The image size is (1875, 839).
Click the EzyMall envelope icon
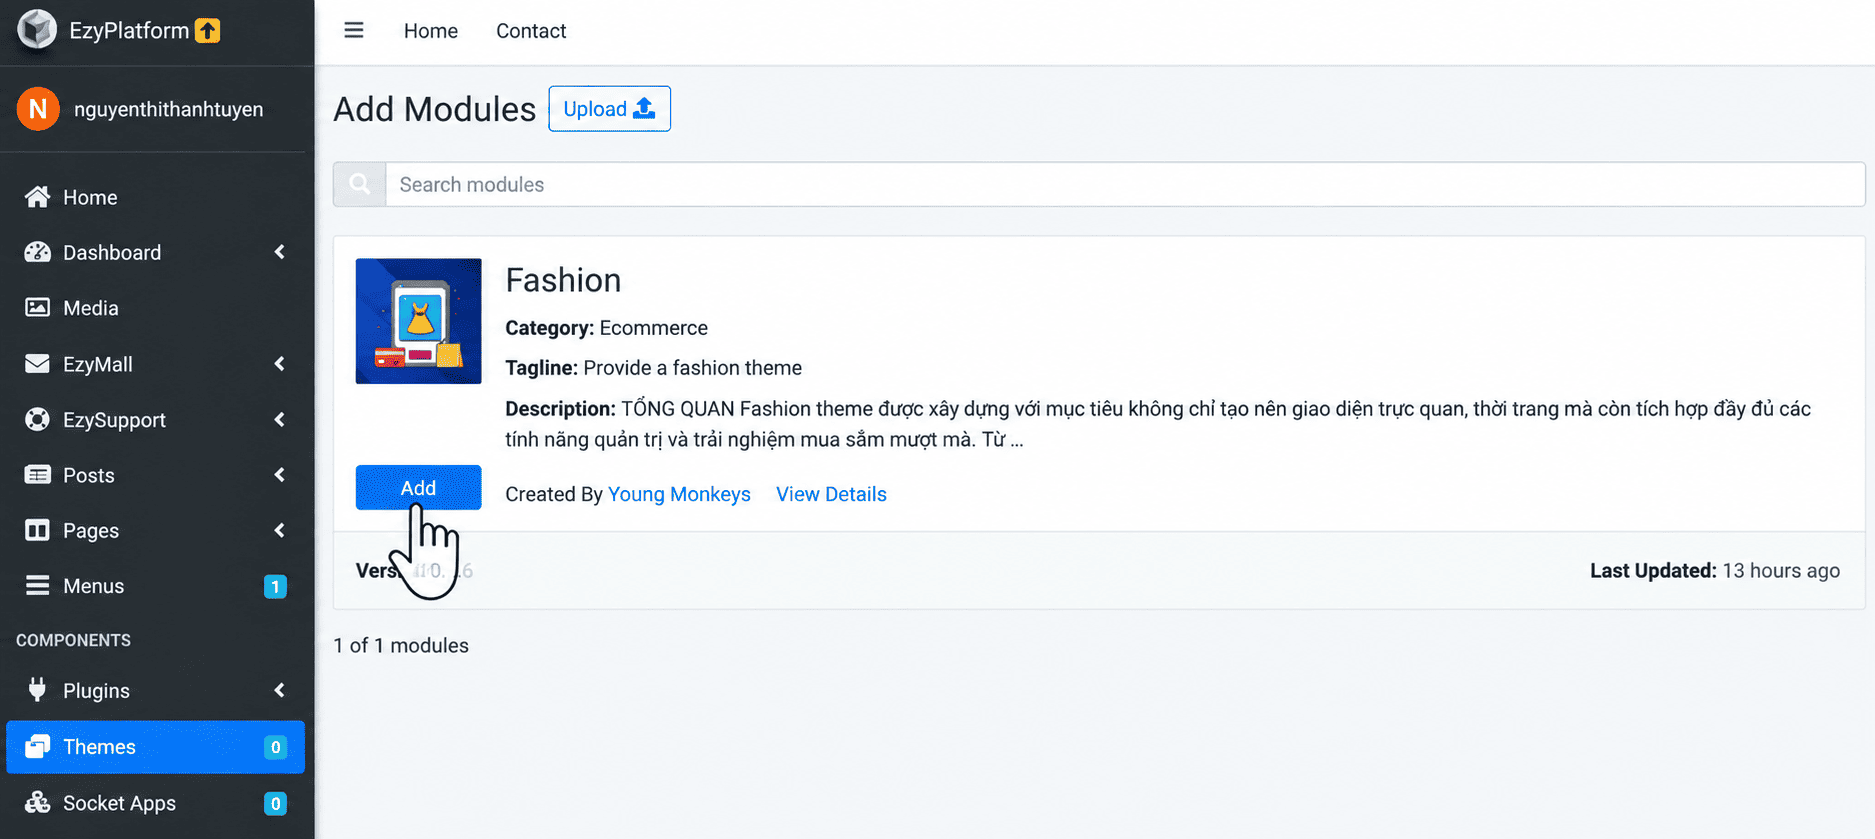pos(37,364)
